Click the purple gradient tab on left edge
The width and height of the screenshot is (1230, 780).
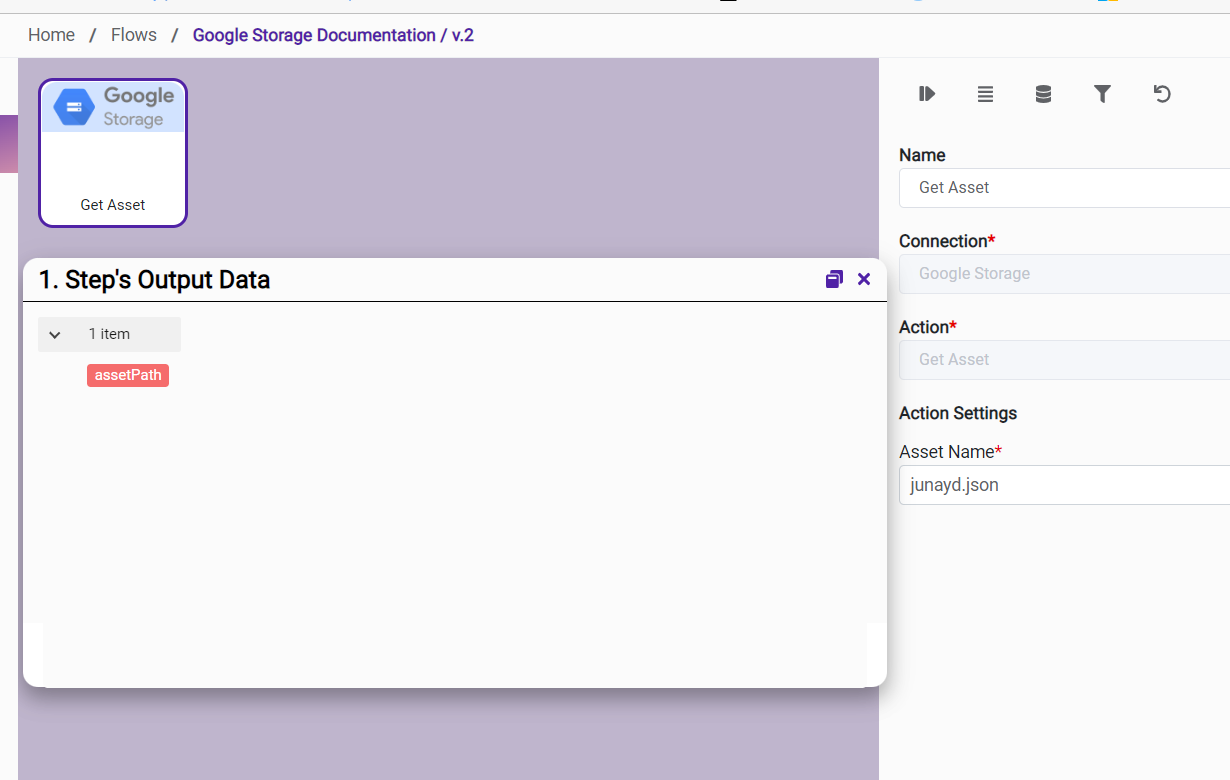pos(8,144)
